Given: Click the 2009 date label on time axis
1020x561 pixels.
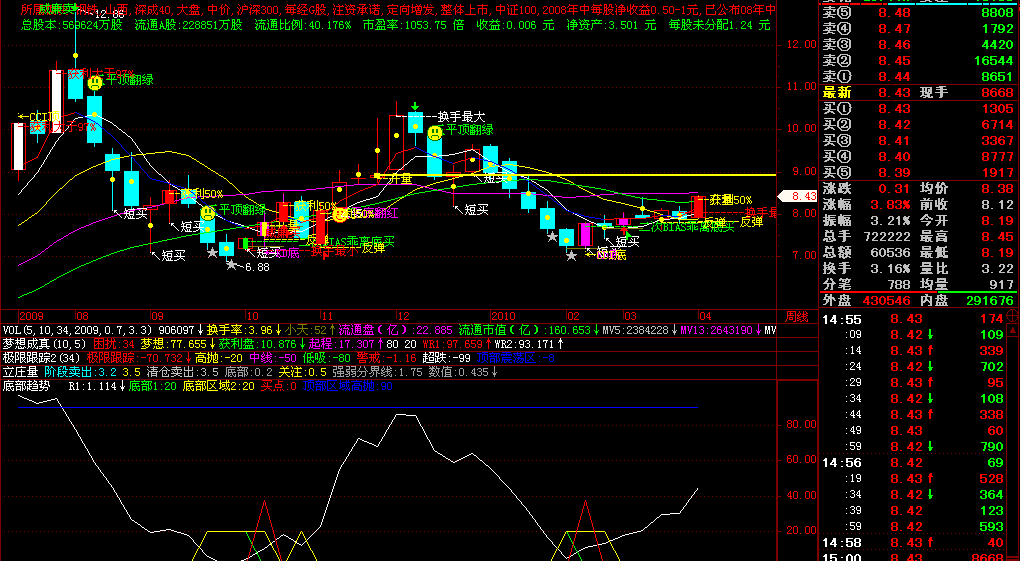Looking at the screenshot, I should click(31, 316).
